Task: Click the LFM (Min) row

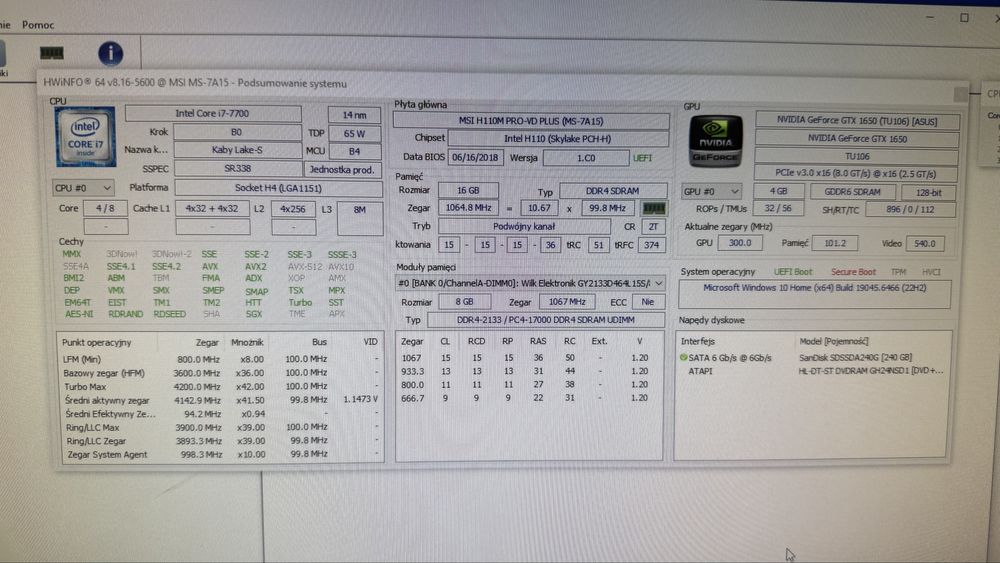Action: (221, 359)
